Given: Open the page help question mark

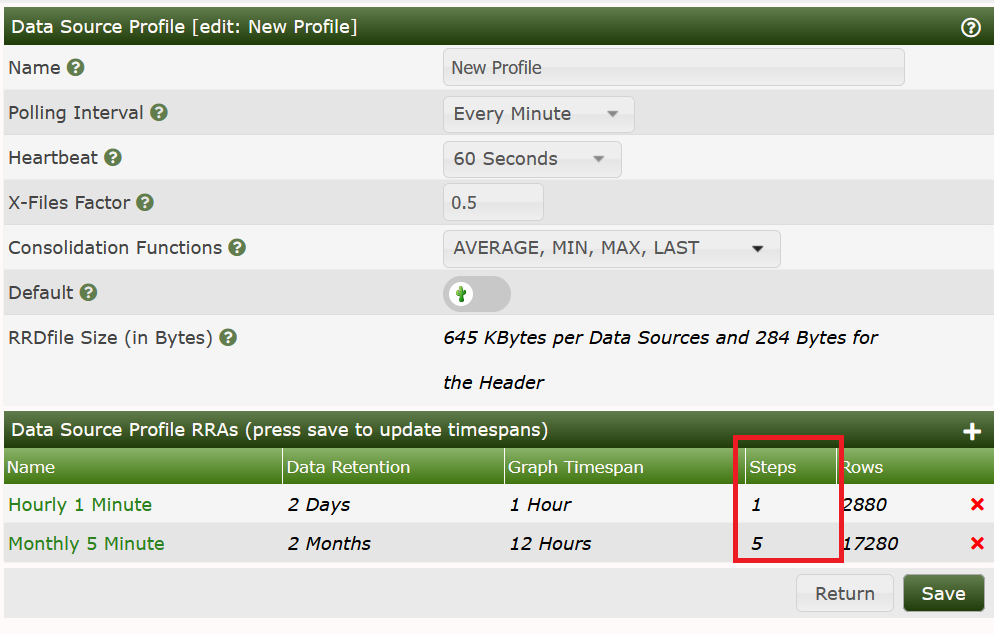Looking at the screenshot, I should pyautogui.click(x=970, y=27).
